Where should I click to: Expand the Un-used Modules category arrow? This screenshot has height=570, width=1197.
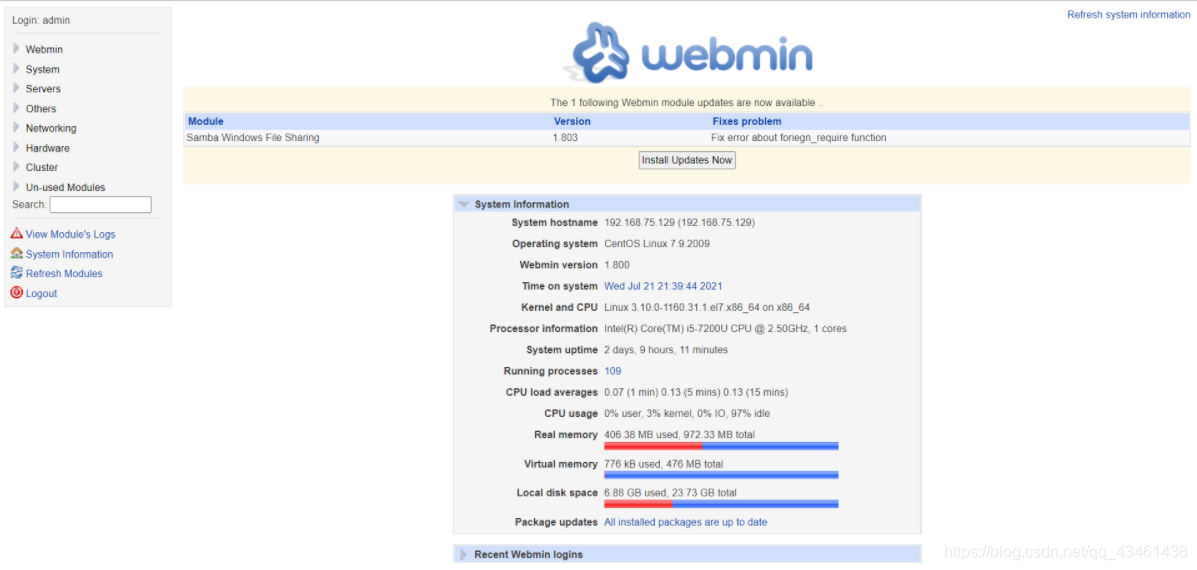[x=17, y=187]
